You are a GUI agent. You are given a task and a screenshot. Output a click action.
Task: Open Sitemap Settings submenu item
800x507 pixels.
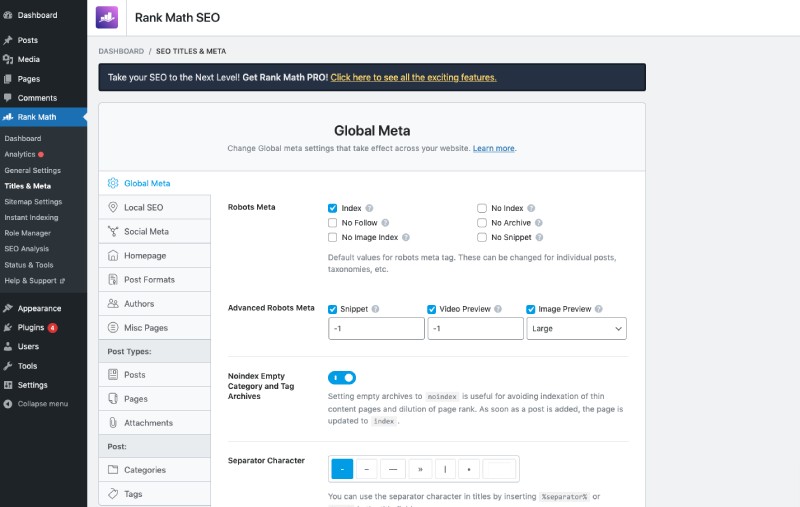click(33, 201)
